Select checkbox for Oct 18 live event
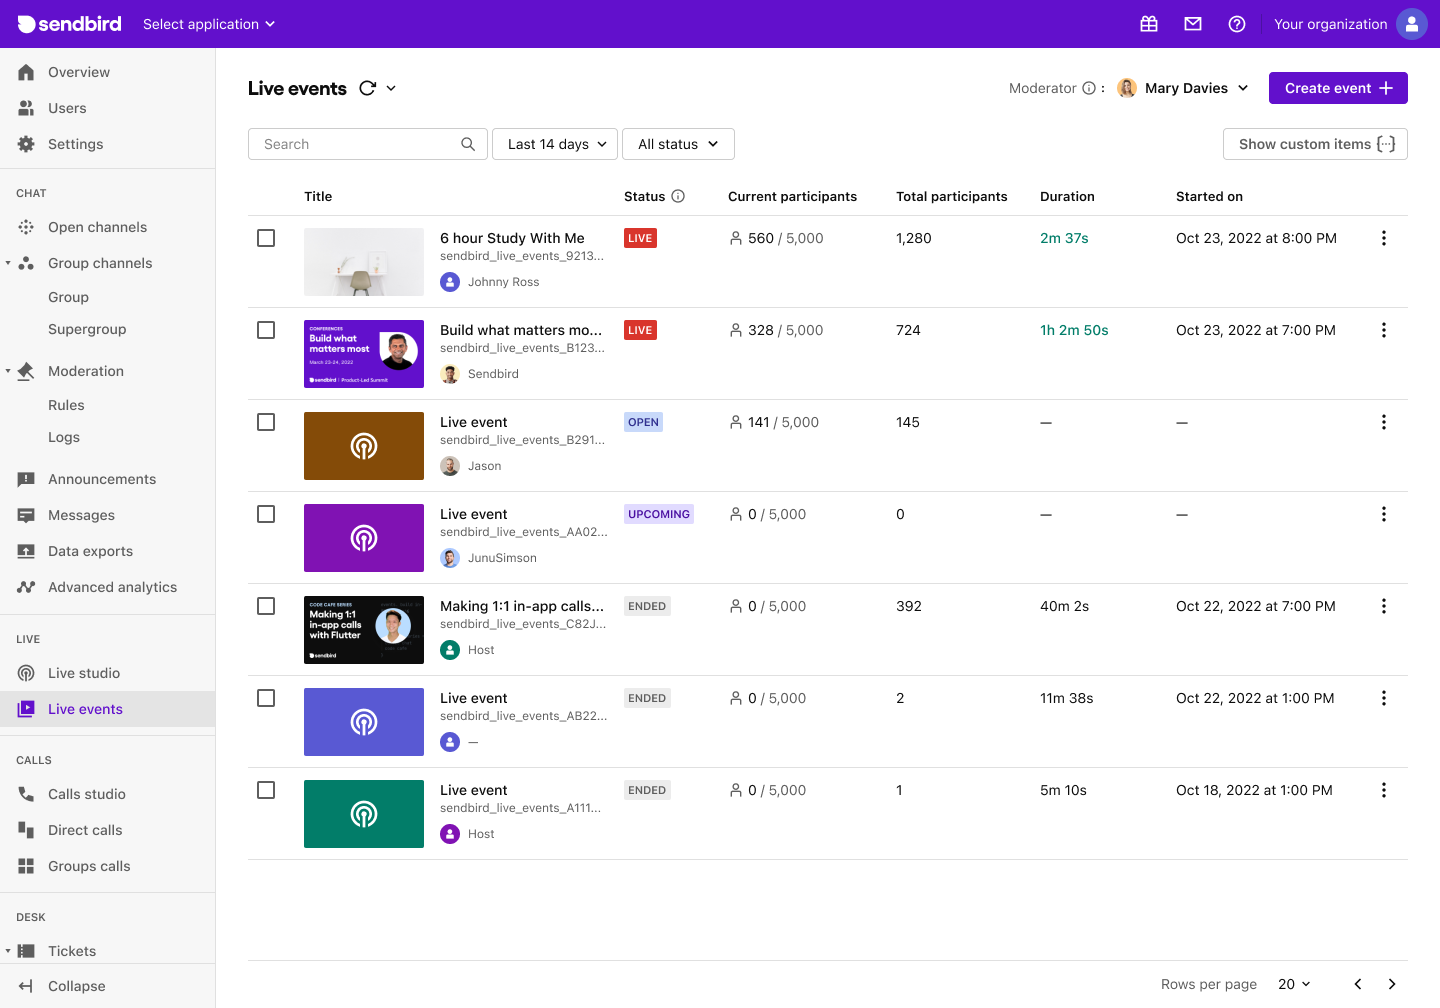The width and height of the screenshot is (1440, 1008). point(266,790)
